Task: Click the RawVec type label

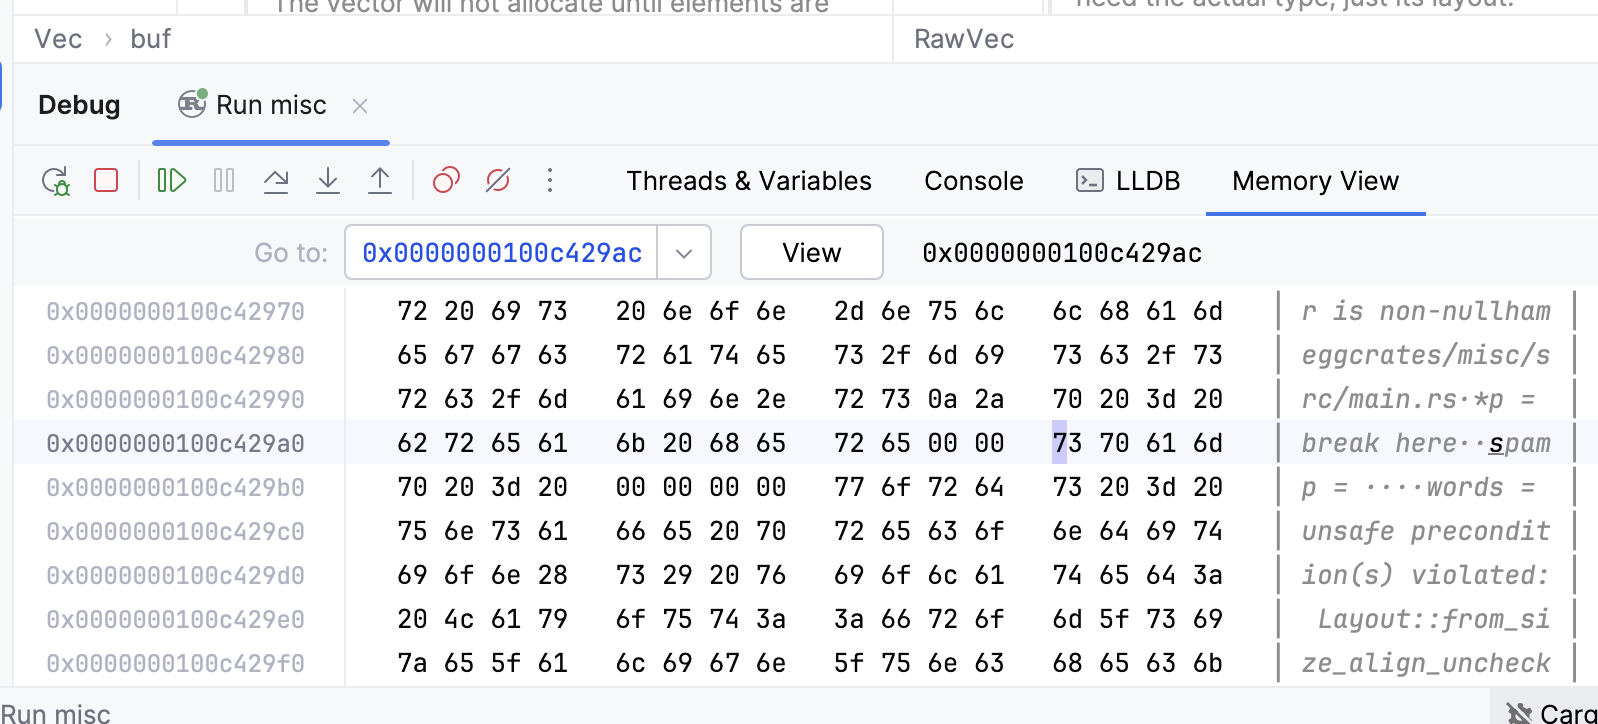Action: 964,39
